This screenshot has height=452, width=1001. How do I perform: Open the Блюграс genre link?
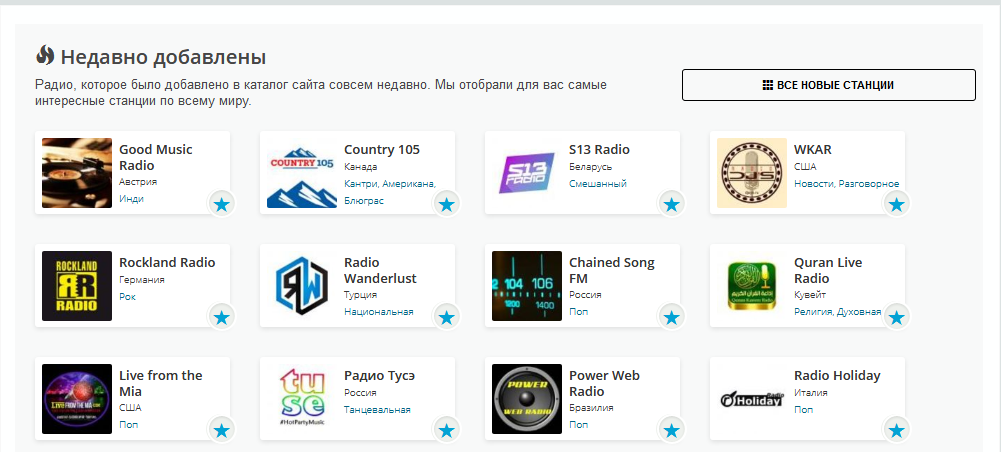click(x=364, y=200)
